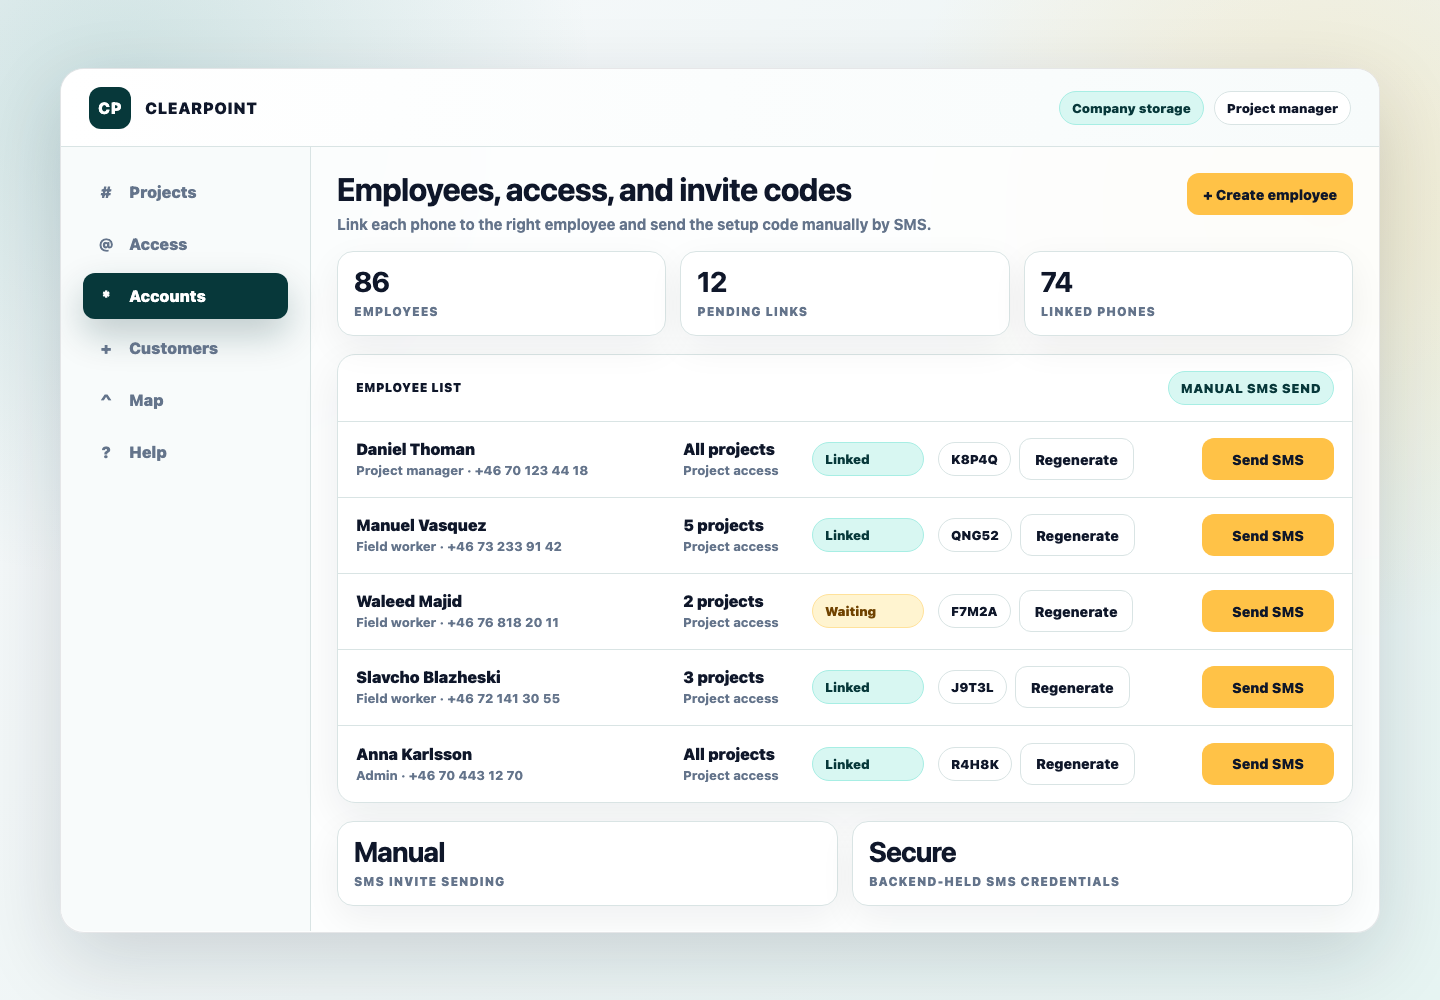1440x1000 pixels.
Task: Regenerate Daniel Thoman's invite code
Action: click(x=1076, y=459)
